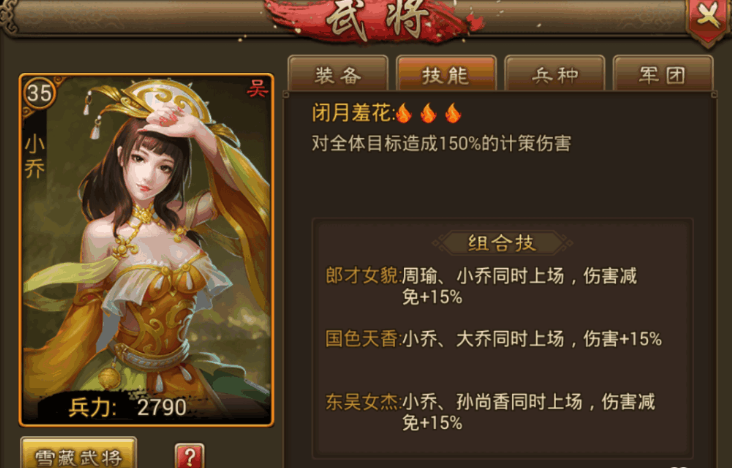Click the third flame skill-level icon

click(453, 113)
